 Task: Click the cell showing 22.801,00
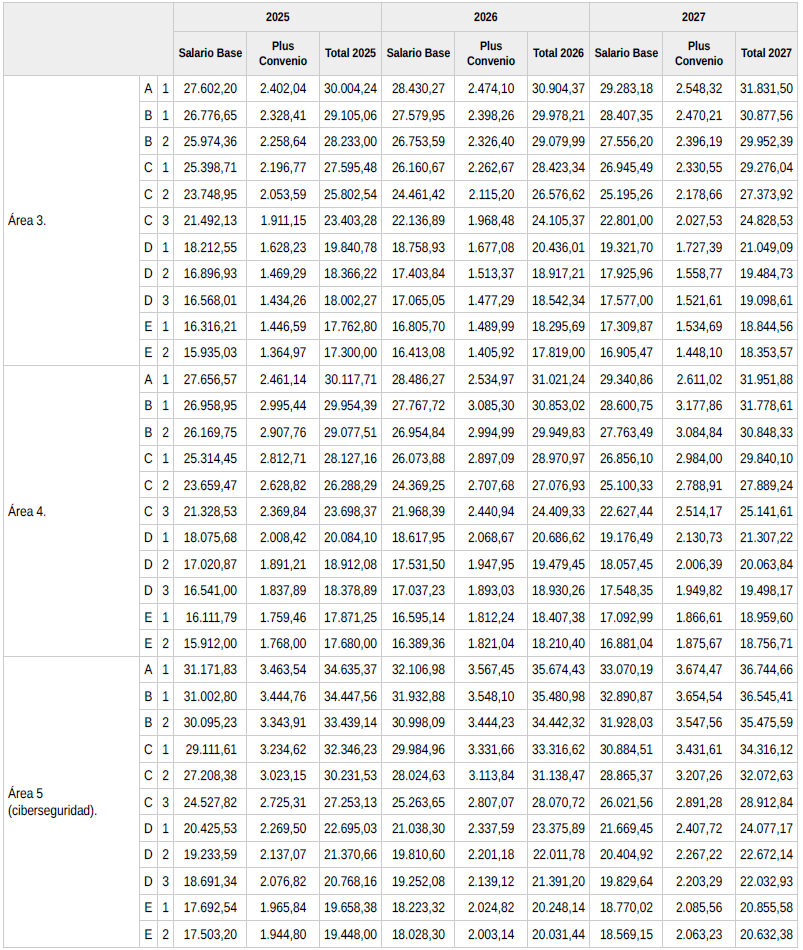[626, 220]
